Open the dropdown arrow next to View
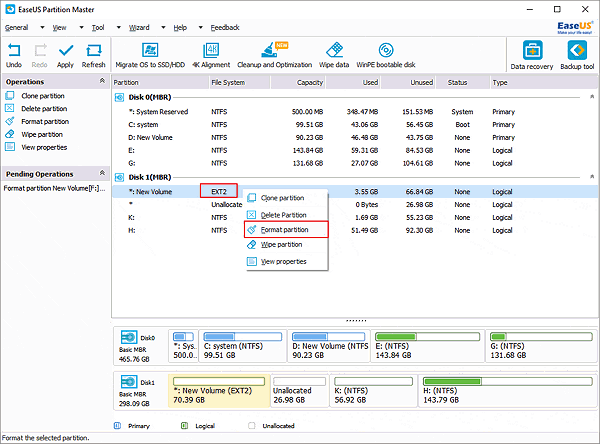The image size is (600, 444). click(81, 28)
